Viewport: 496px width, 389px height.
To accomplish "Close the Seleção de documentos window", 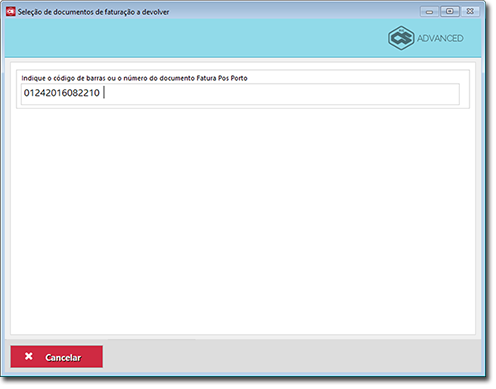I will [x=470, y=12].
